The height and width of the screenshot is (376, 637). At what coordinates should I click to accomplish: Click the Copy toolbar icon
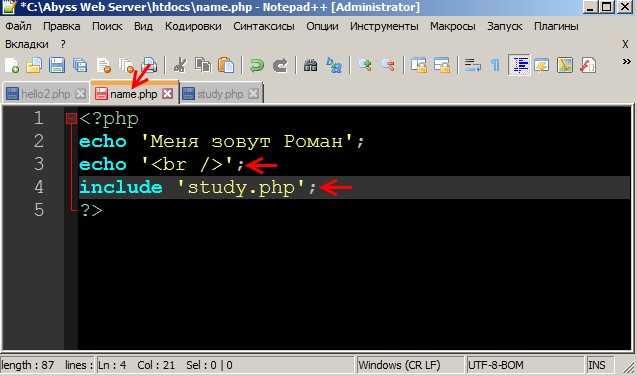pos(203,65)
